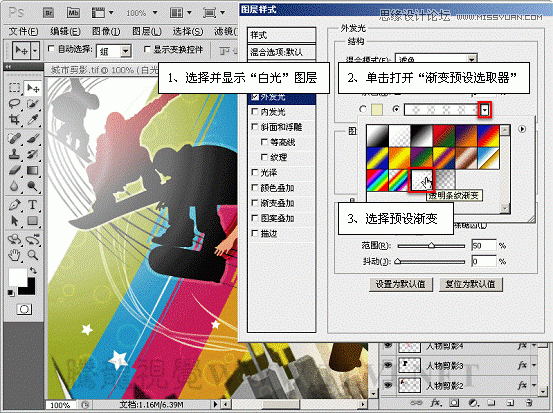Select the Move tool in toolbox

pyautogui.click(x=33, y=88)
